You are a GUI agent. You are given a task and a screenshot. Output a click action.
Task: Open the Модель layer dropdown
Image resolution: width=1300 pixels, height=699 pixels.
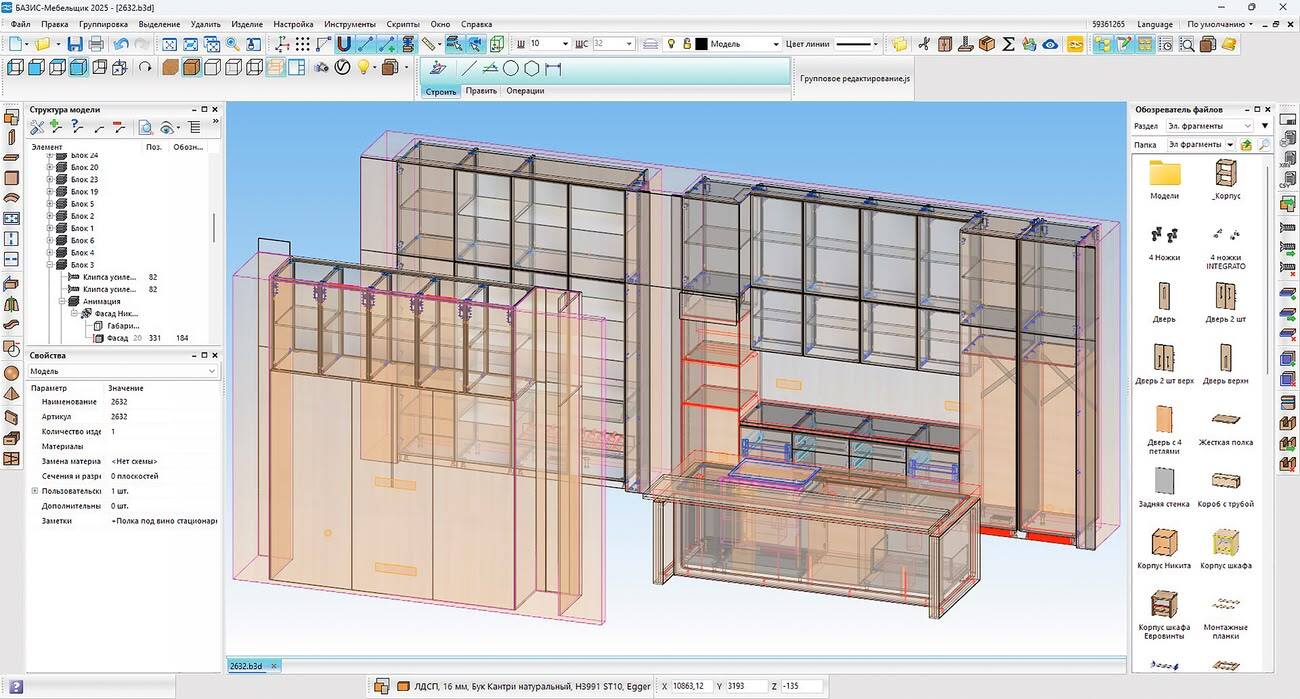tap(775, 44)
